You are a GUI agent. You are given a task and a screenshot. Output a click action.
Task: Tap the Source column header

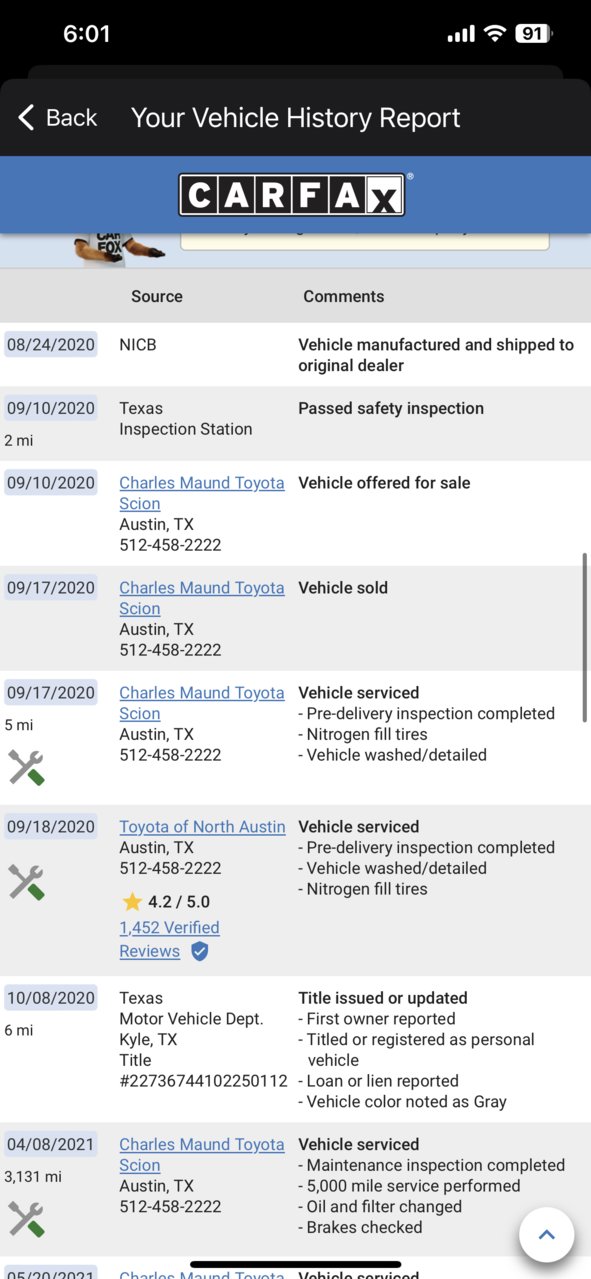coord(157,296)
